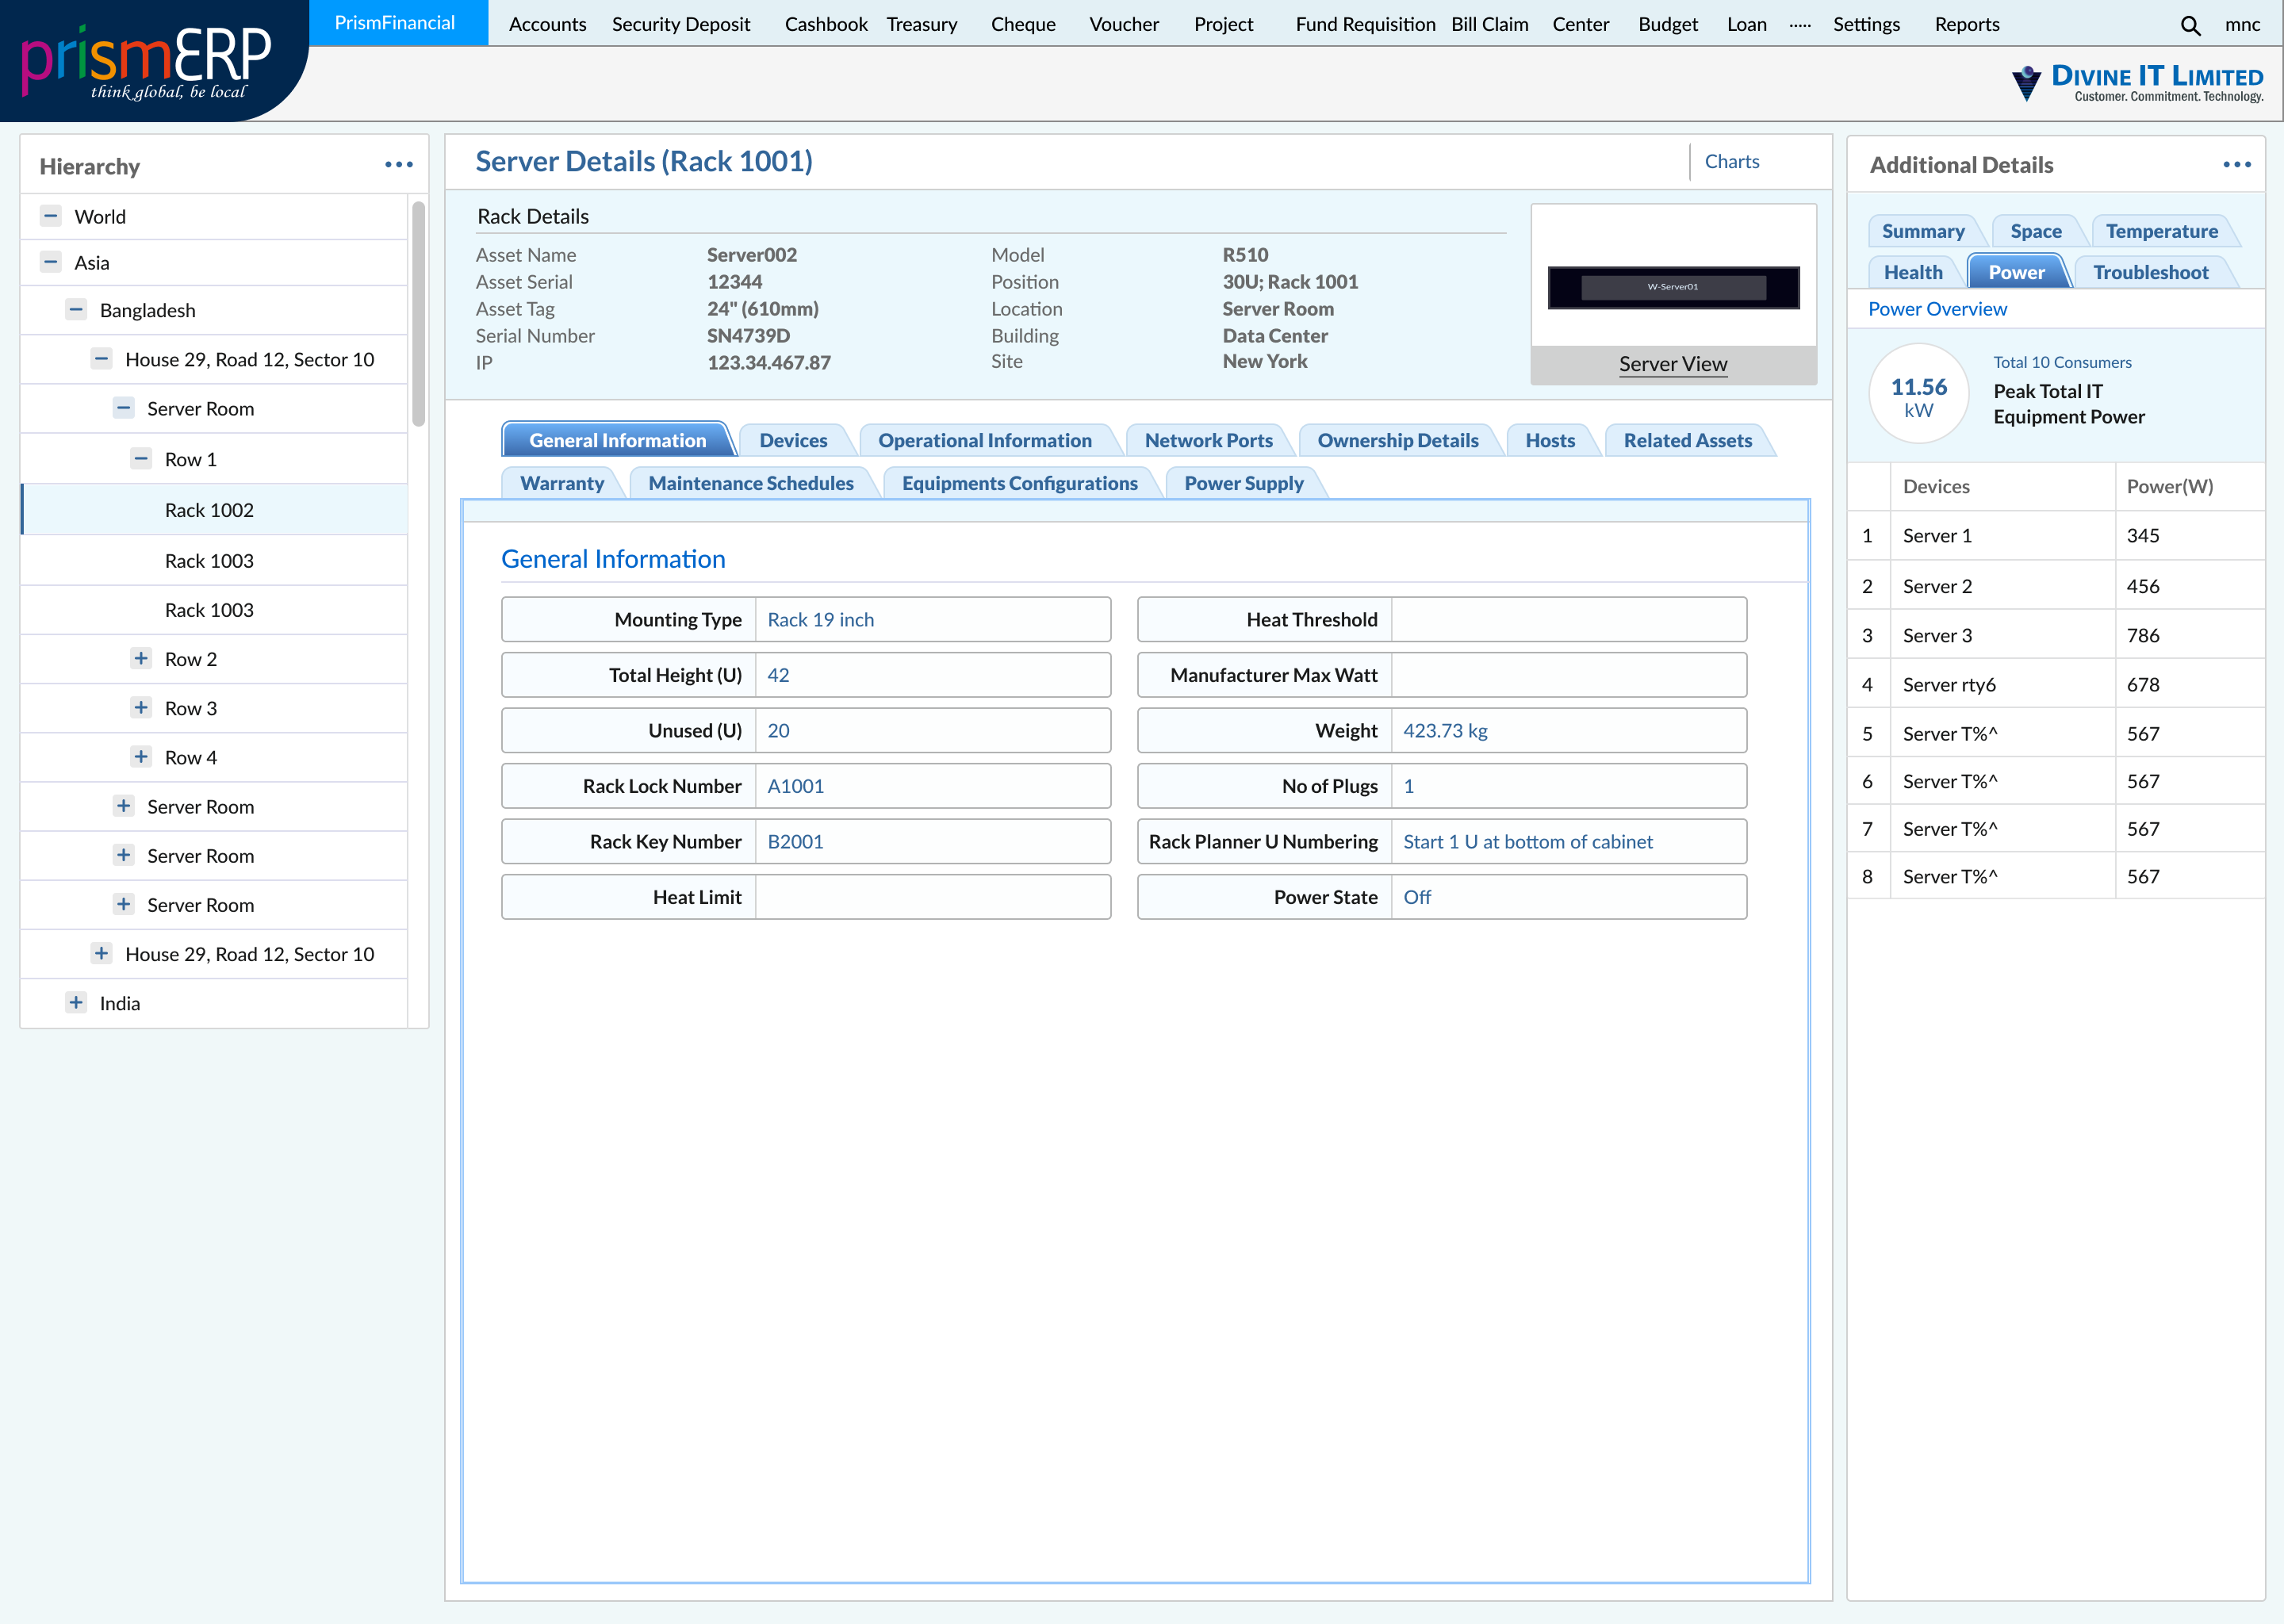Click the search magnifier icon
Image resolution: width=2284 pixels, height=1624 pixels.
tap(2190, 26)
